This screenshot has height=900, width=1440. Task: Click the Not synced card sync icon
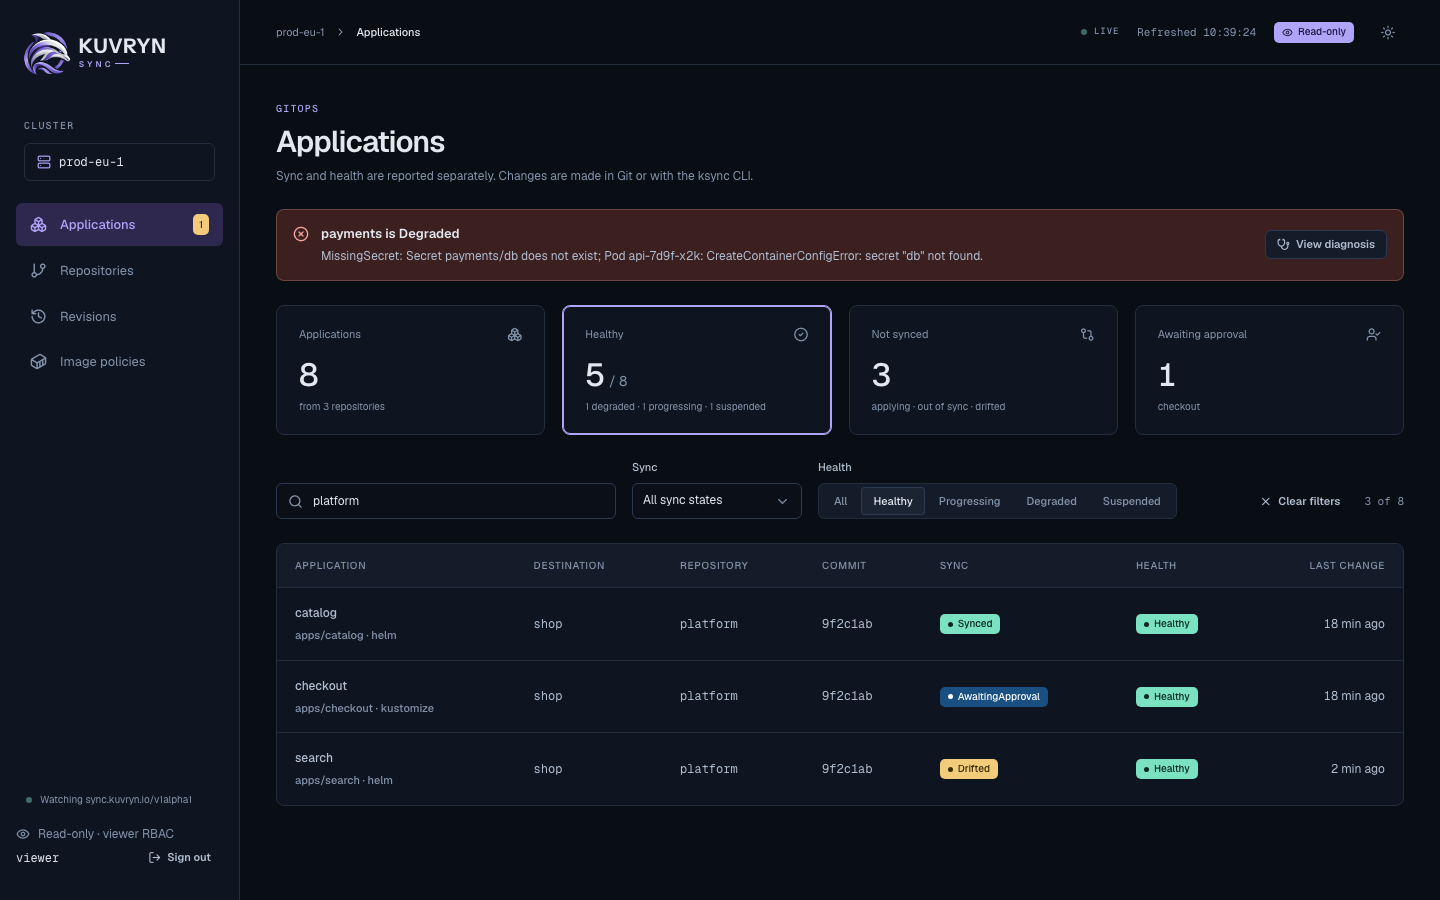click(x=1087, y=335)
